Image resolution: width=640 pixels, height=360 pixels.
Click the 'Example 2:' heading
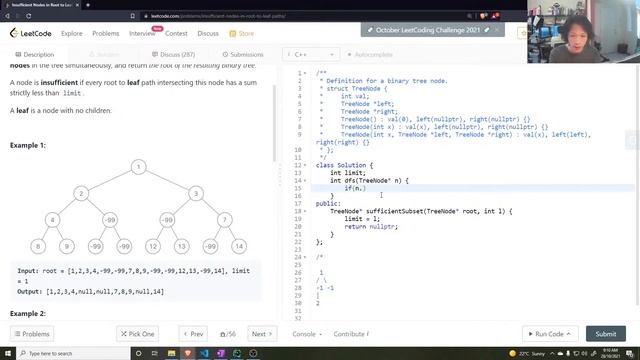coord(28,313)
